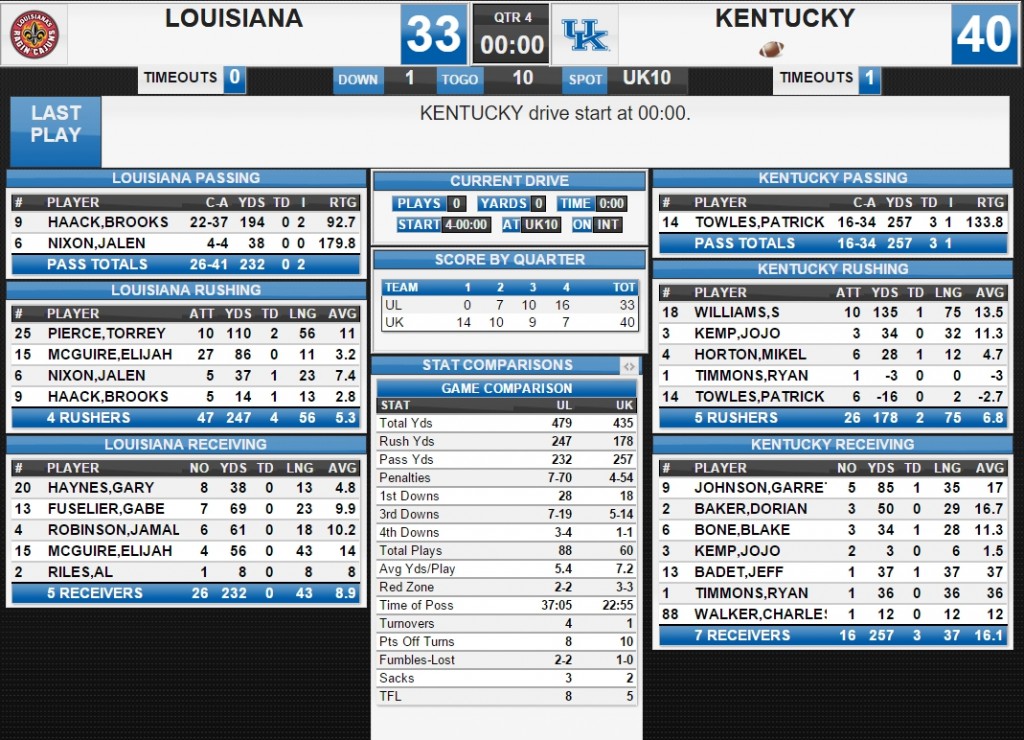Select Towles, Patrick passing row
Viewport: 1024px width, 740px height.
click(x=833, y=222)
